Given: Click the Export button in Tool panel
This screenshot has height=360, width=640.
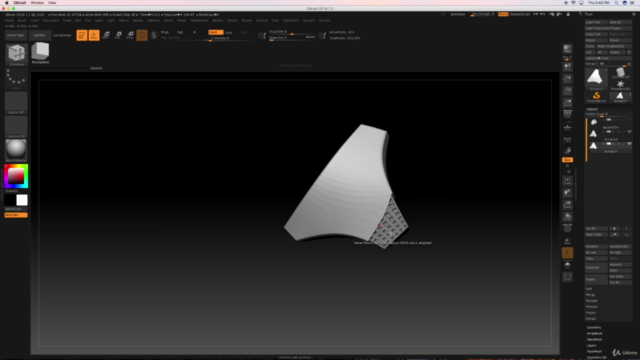Looking at the screenshot, I should click(x=620, y=40).
